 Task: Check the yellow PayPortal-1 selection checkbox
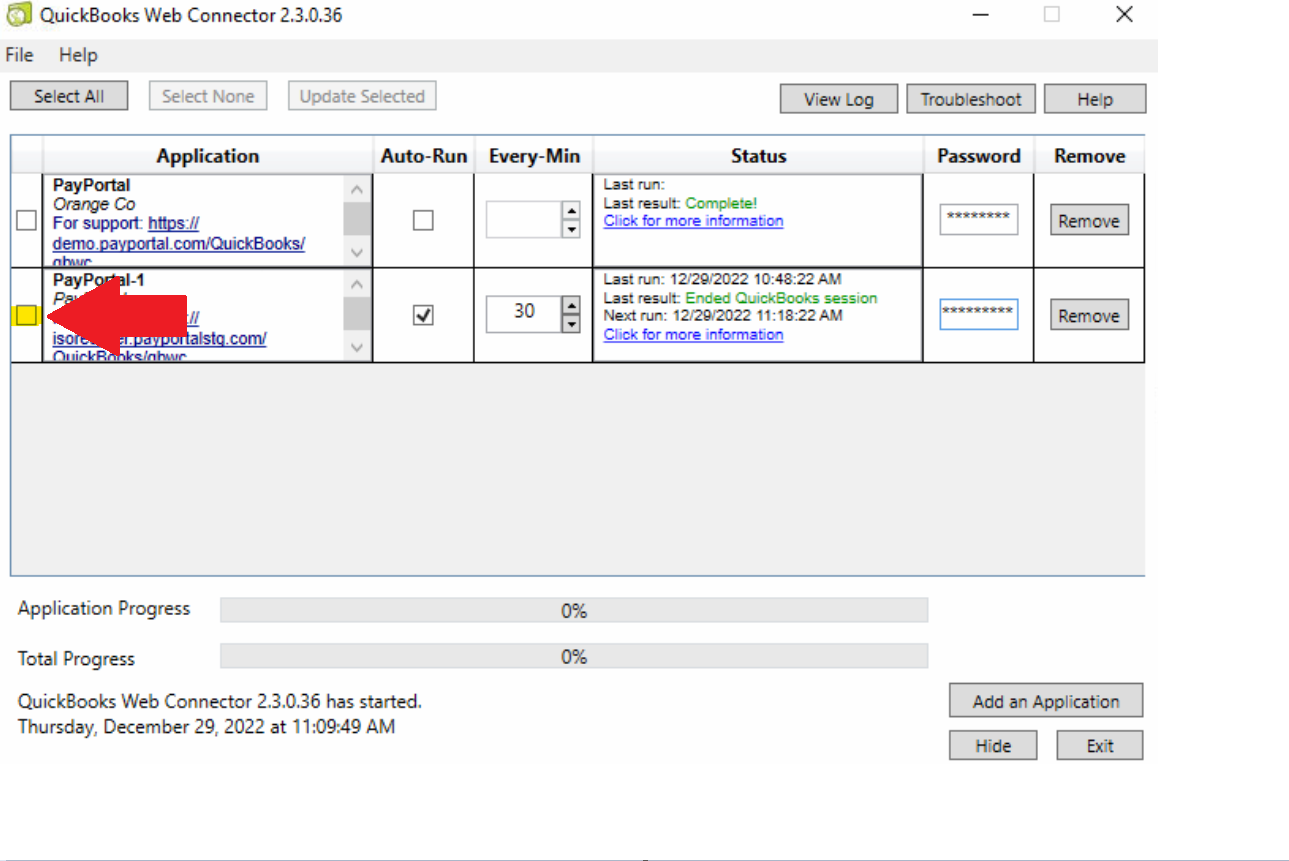[27, 315]
